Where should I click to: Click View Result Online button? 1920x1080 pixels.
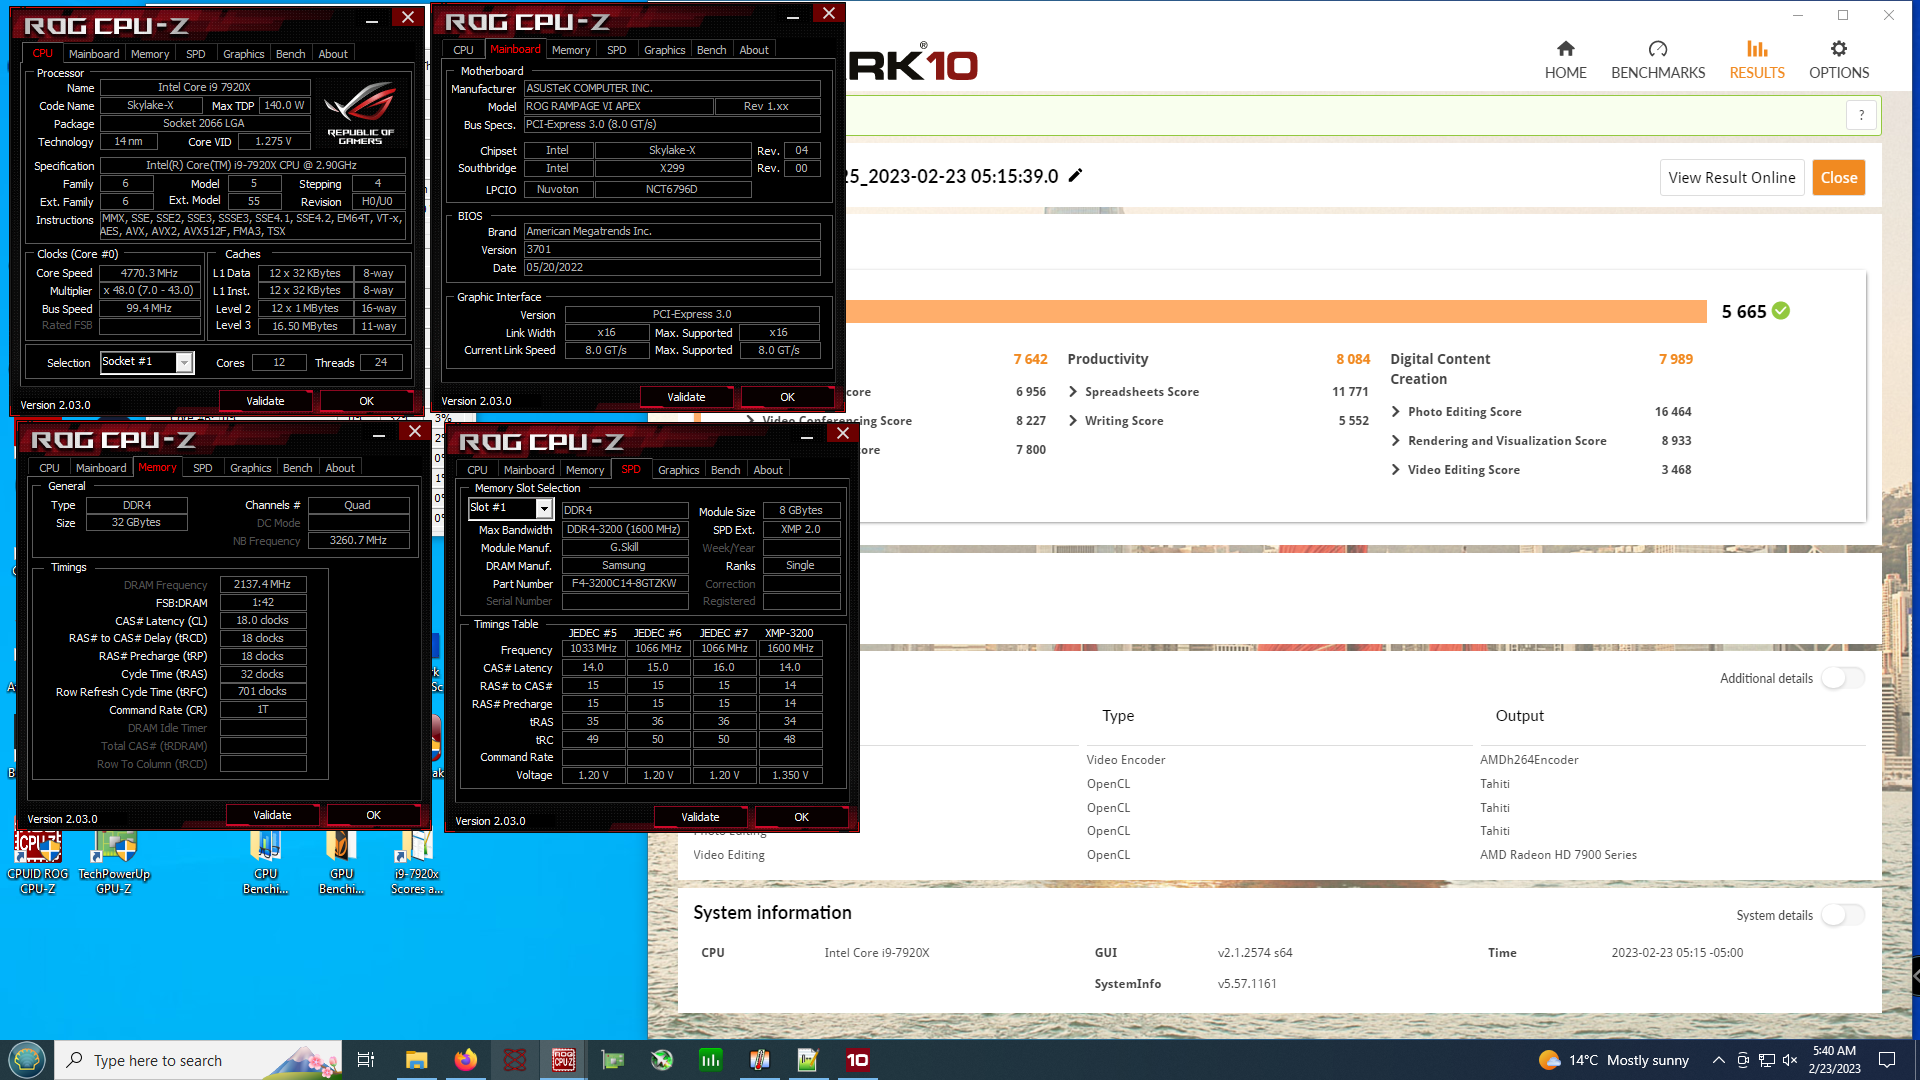click(x=1731, y=178)
